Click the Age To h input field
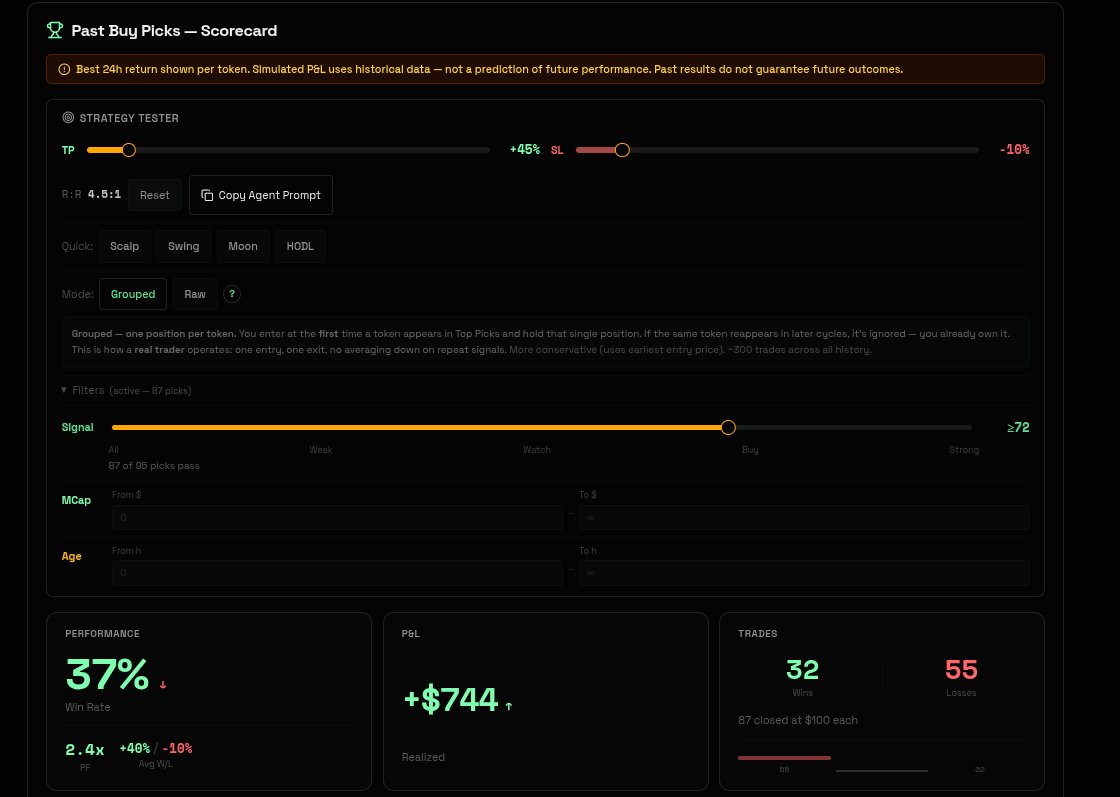1120x797 pixels. click(804, 573)
